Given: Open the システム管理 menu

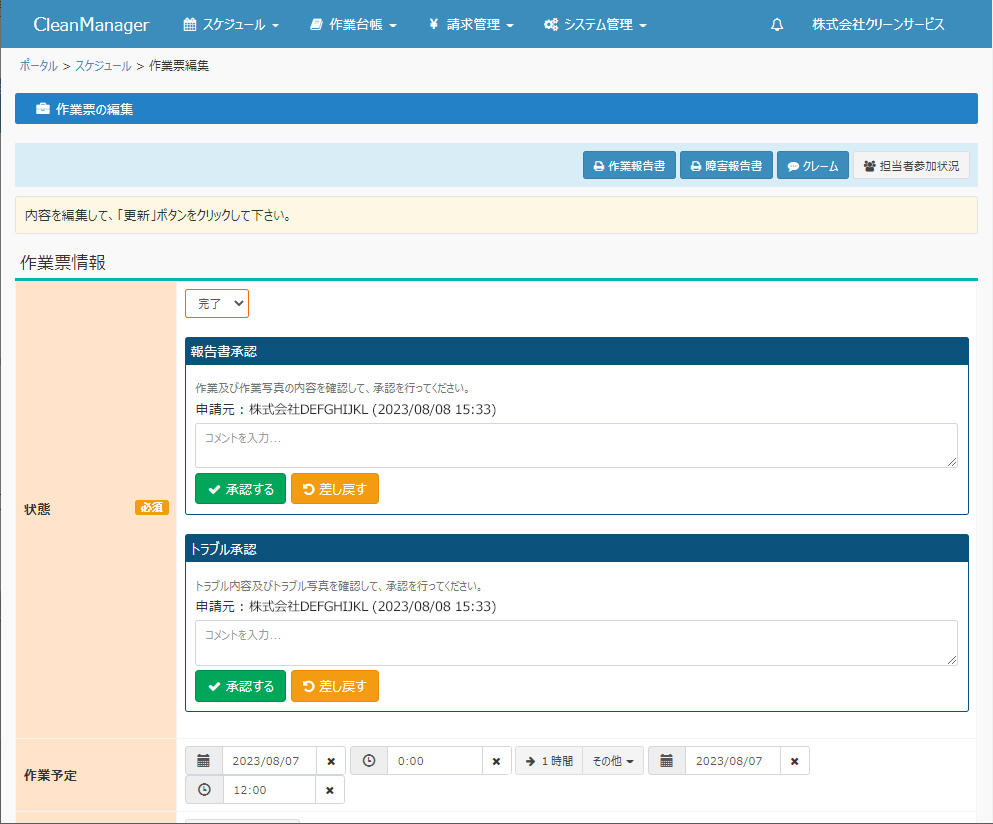Looking at the screenshot, I should 595,25.
